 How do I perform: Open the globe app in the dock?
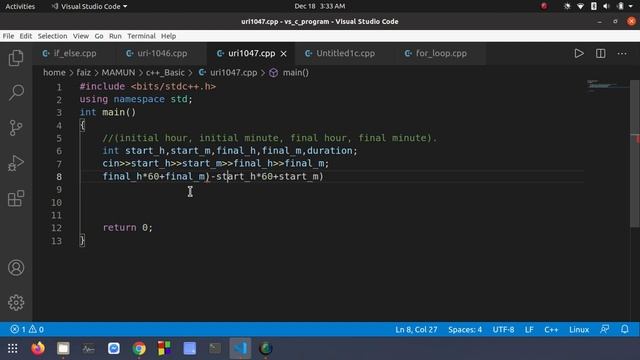tap(266, 348)
